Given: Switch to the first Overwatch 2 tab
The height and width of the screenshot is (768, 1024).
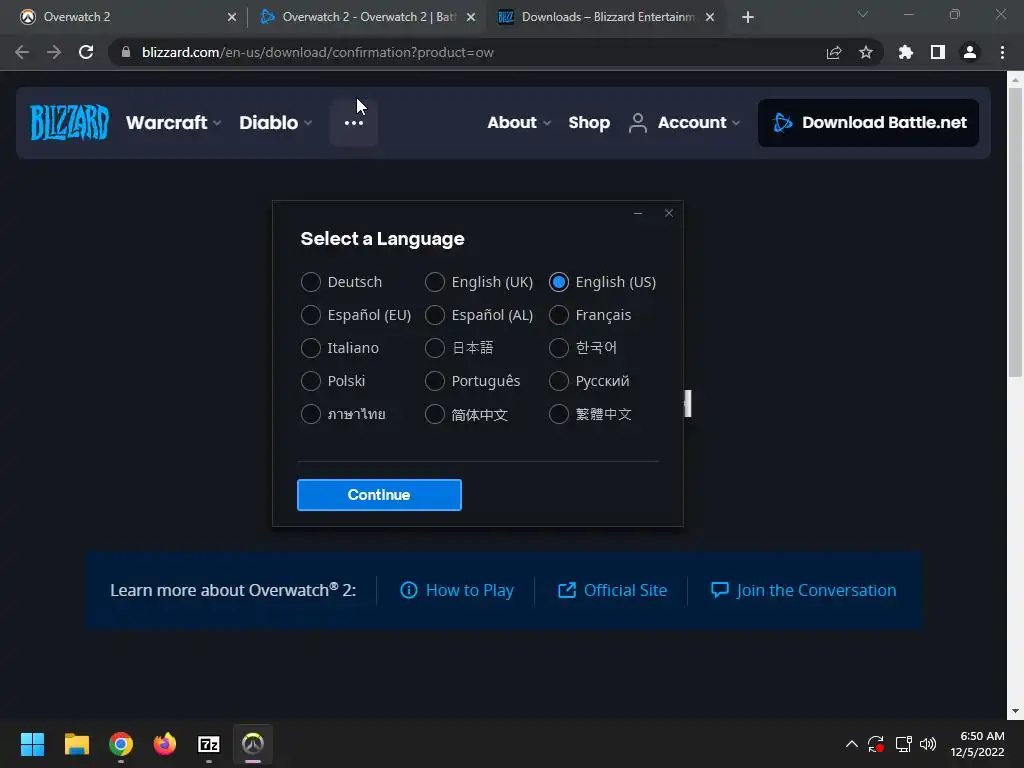Looking at the screenshot, I should click(124, 17).
